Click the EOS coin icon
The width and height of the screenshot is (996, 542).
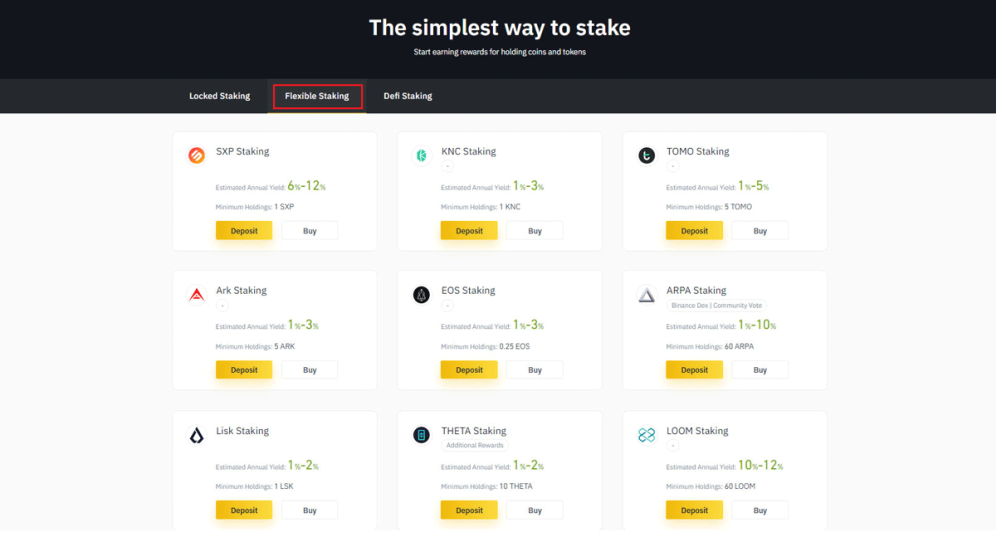pyautogui.click(x=422, y=295)
